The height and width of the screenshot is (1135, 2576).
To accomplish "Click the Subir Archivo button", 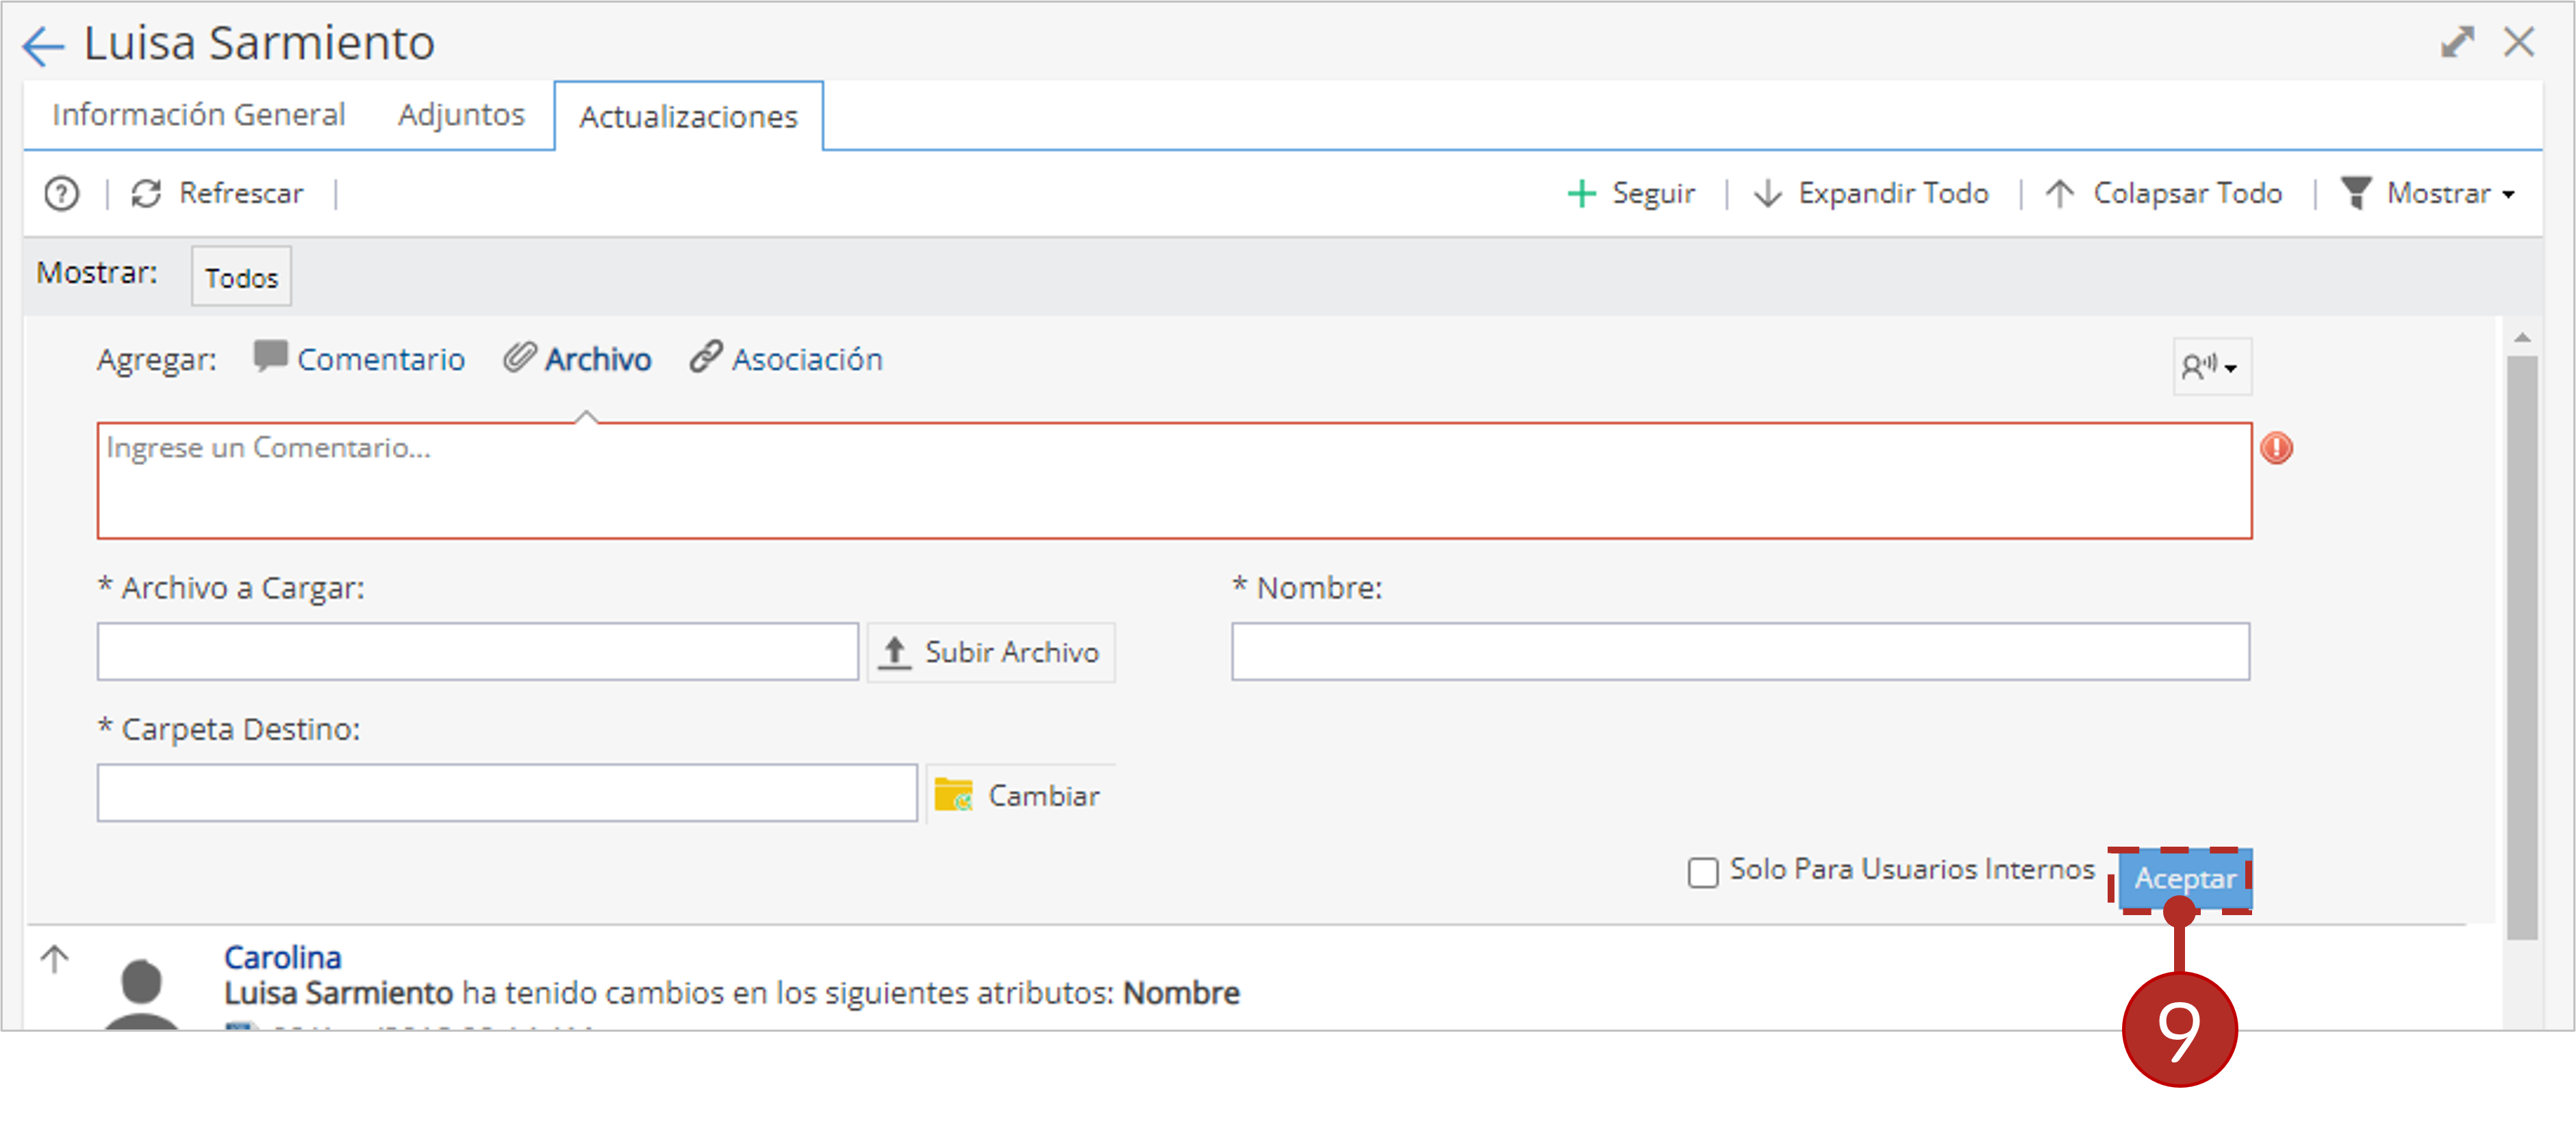I will coord(990,653).
